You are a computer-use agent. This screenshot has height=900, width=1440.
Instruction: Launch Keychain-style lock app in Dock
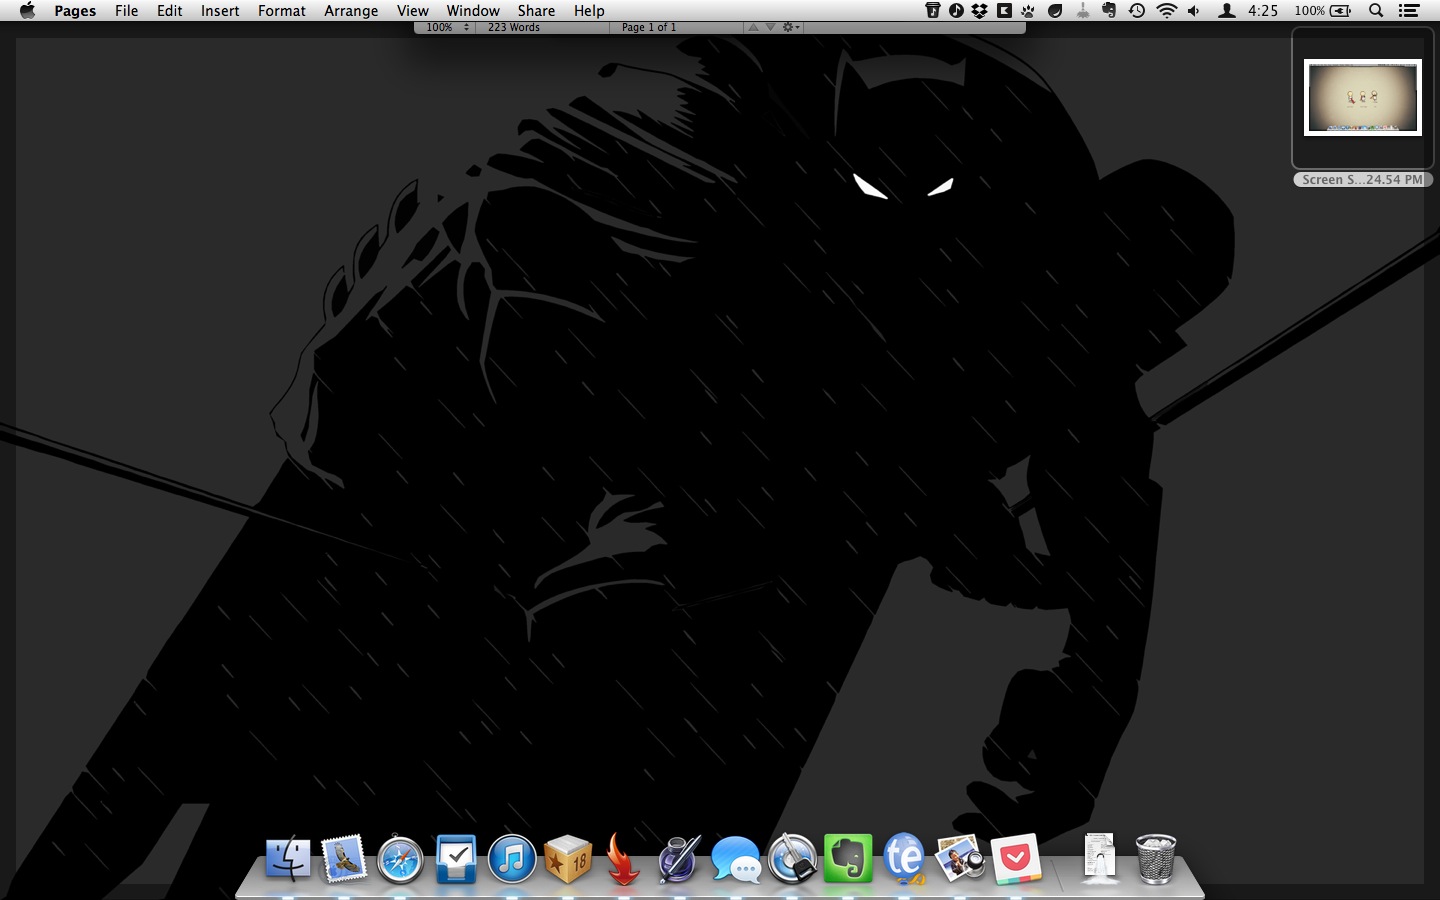tap(792, 859)
